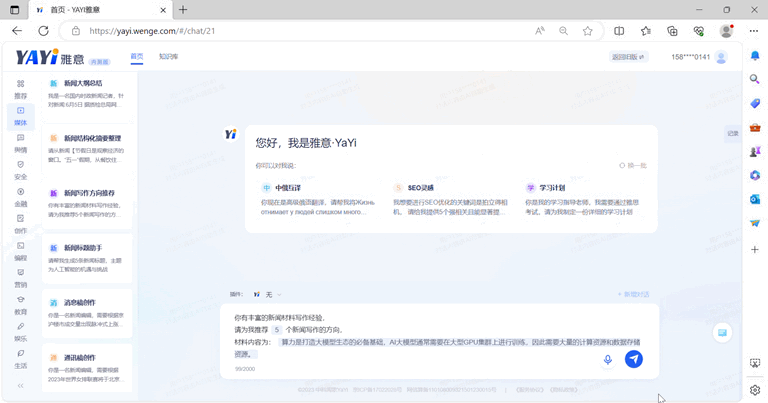Open Edge sidebar notifications bell

755,55
